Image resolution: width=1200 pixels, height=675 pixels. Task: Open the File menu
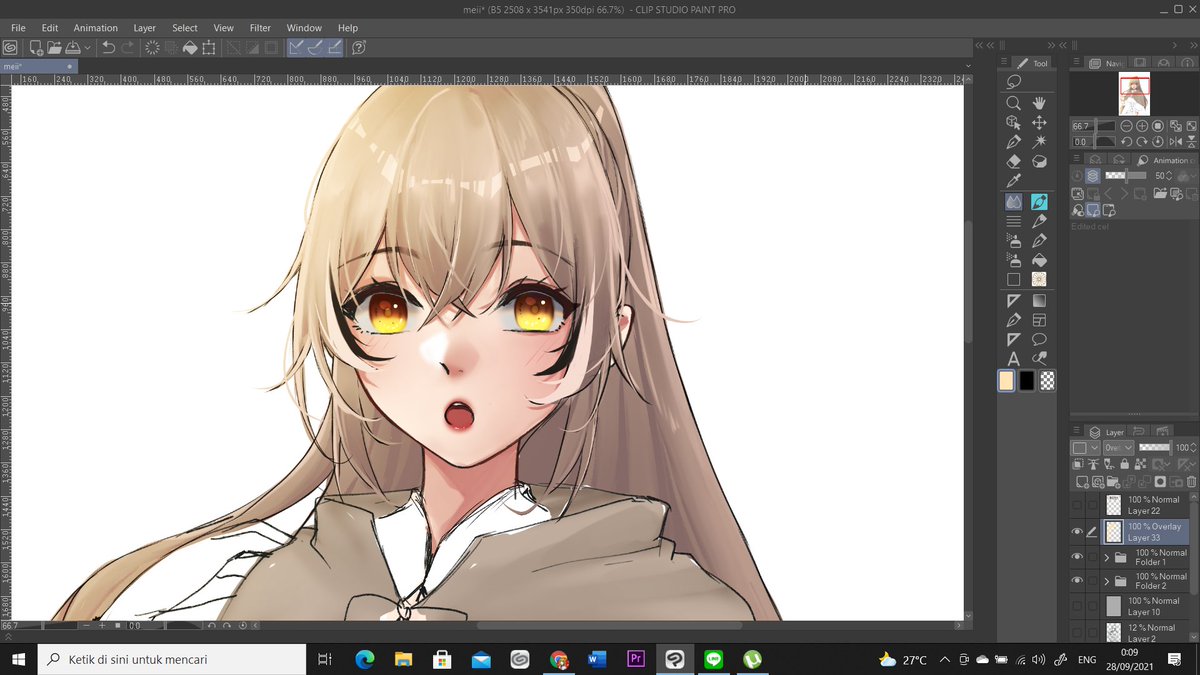pos(18,28)
